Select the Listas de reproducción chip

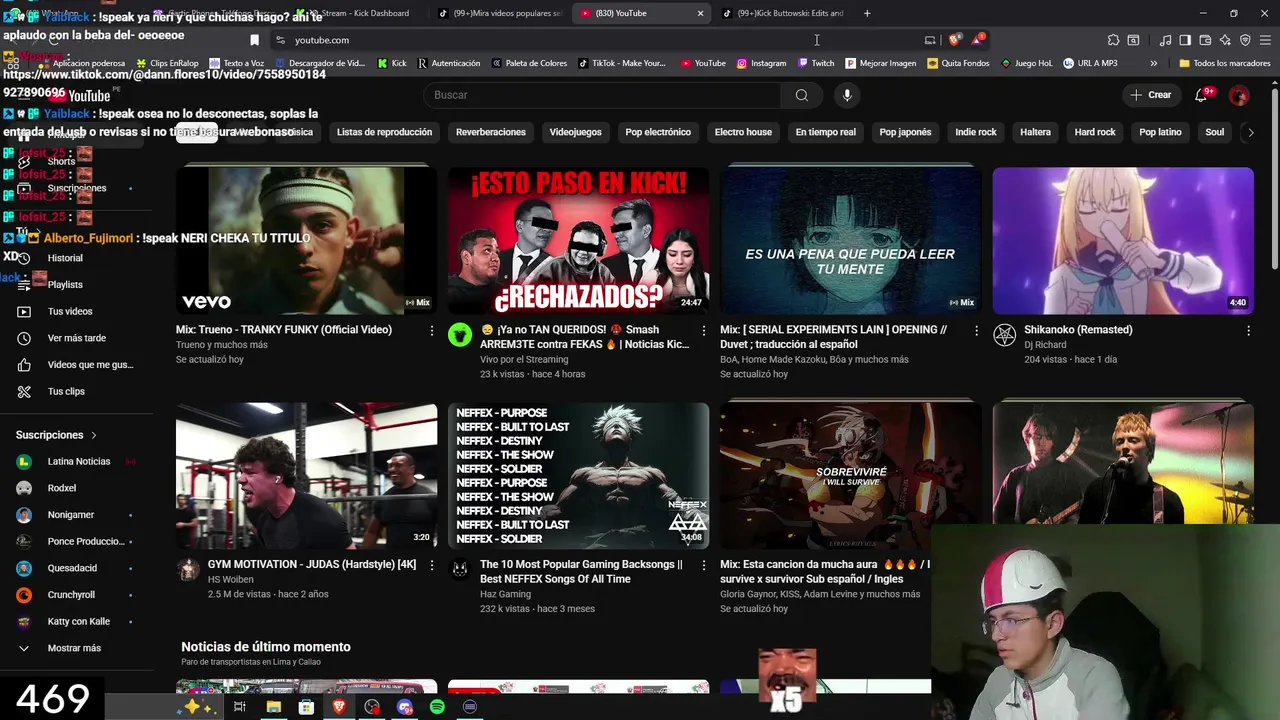click(x=384, y=132)
